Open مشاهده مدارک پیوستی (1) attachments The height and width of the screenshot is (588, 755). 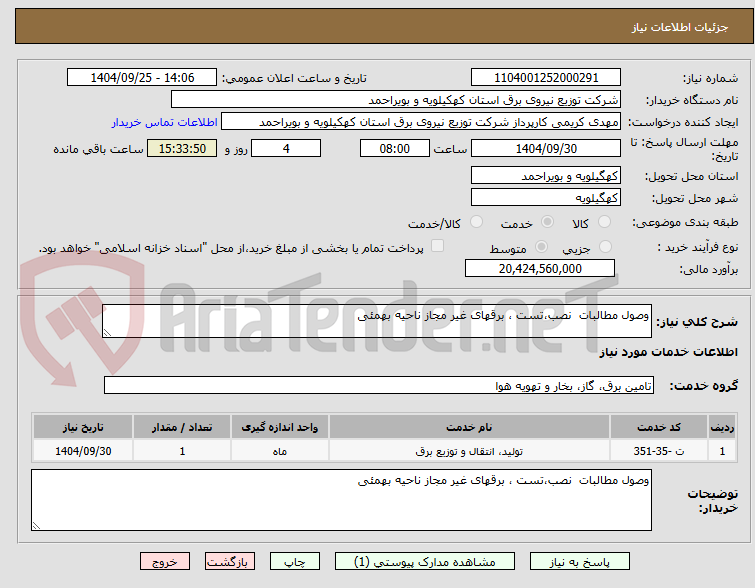[x=425, y=562]
